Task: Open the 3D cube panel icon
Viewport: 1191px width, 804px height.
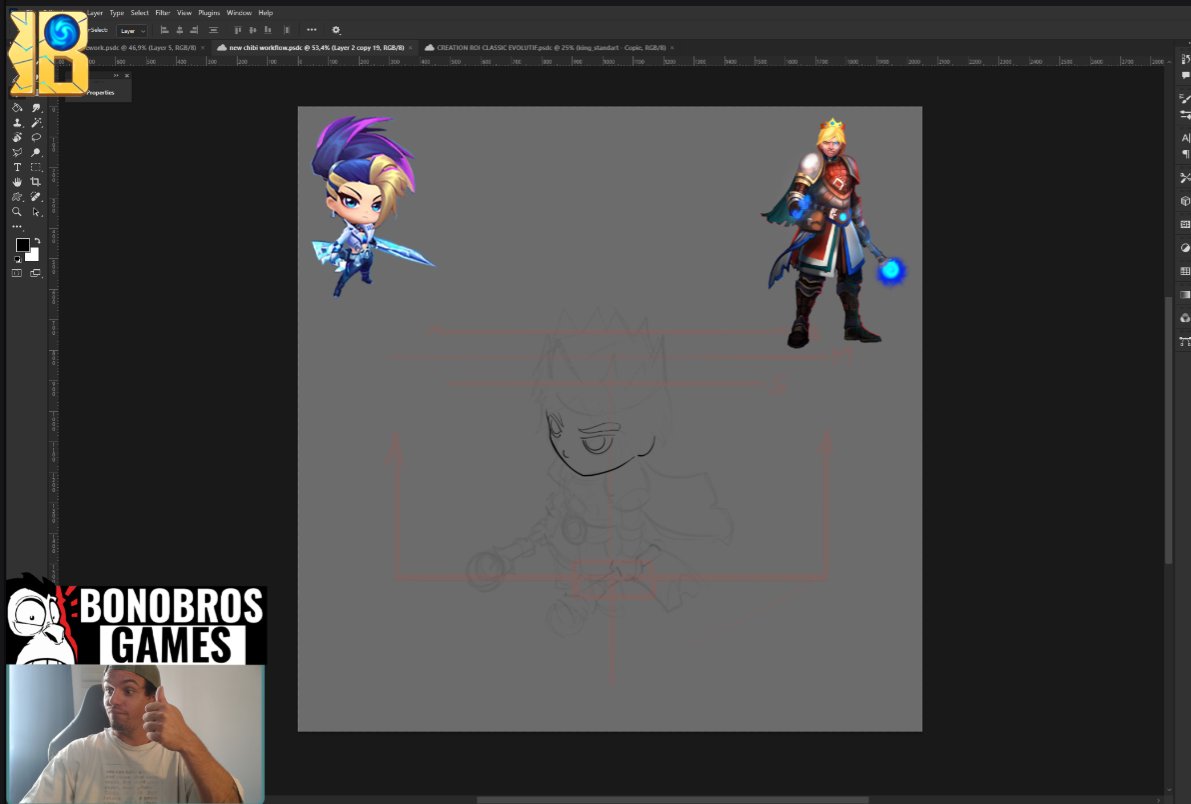Action: tap(1184, 201)
